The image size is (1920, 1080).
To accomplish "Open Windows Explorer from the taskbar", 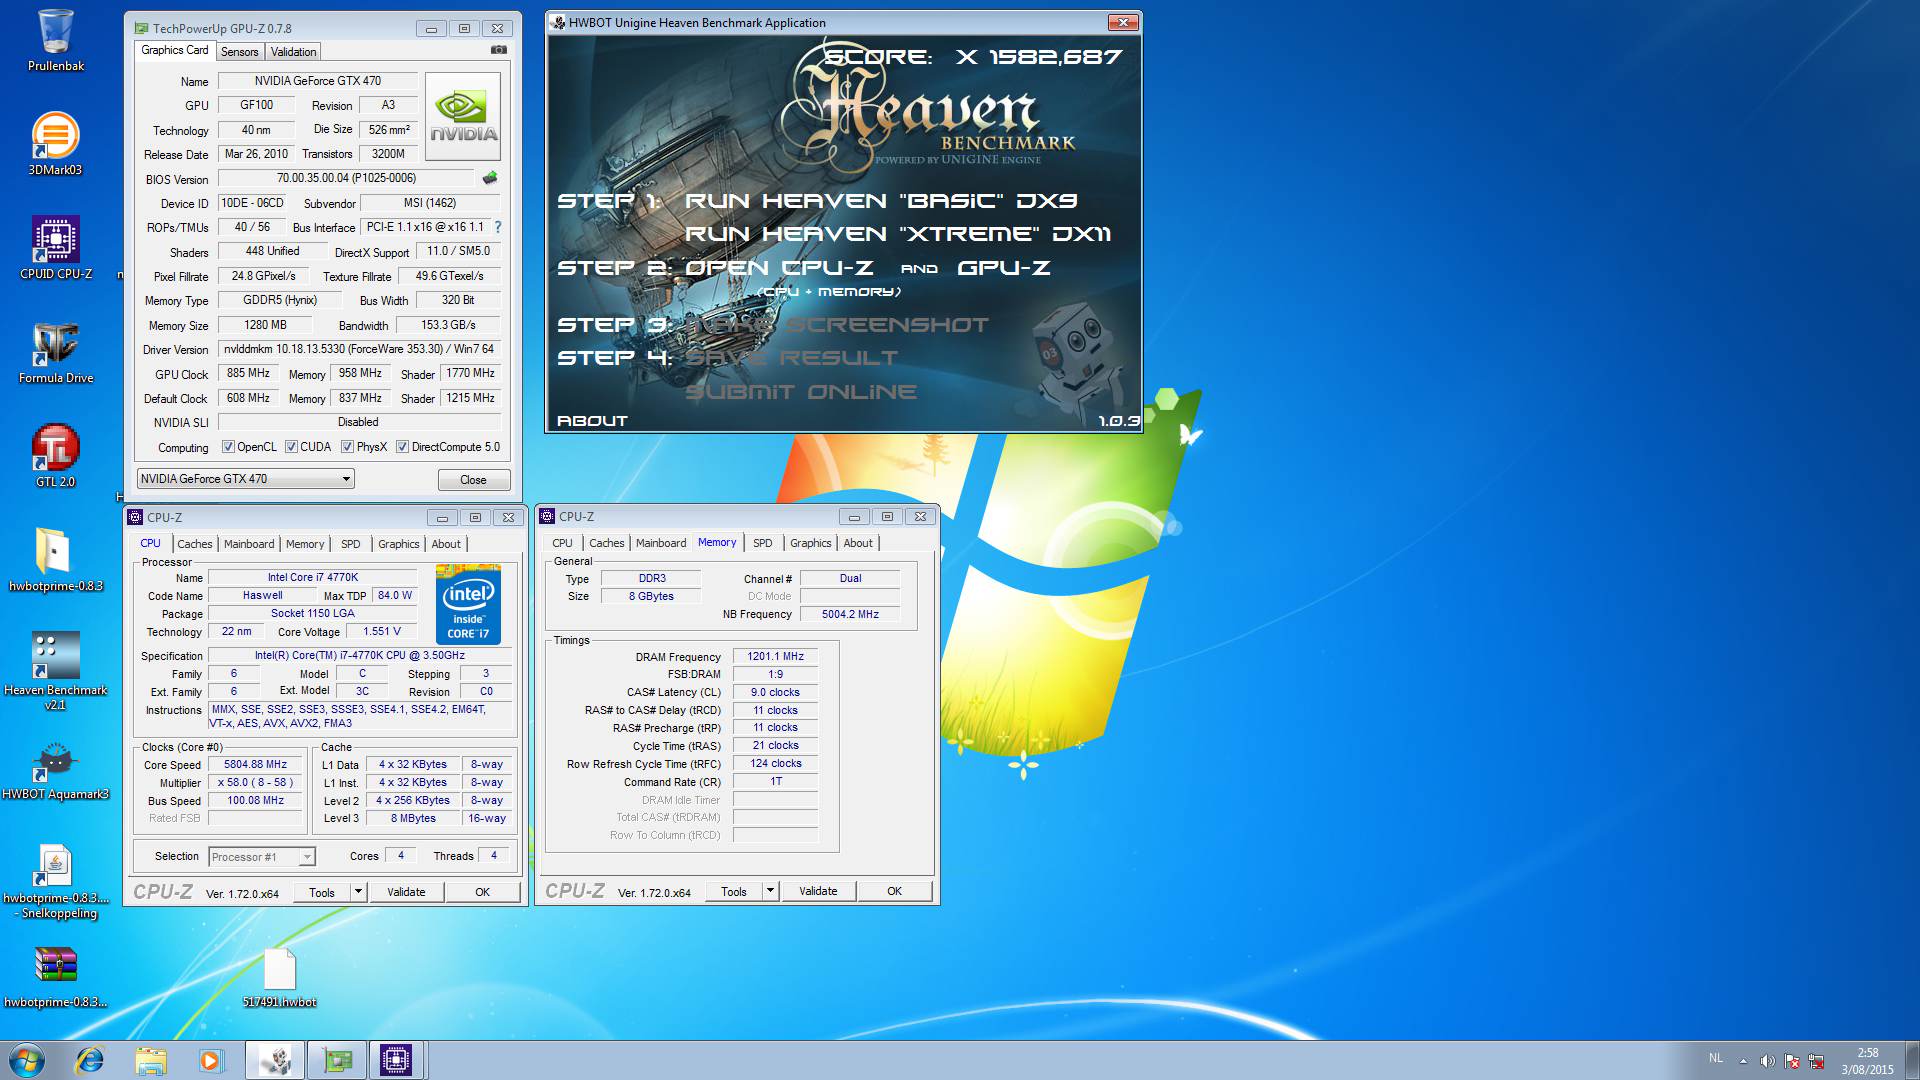I will 151,1060.
